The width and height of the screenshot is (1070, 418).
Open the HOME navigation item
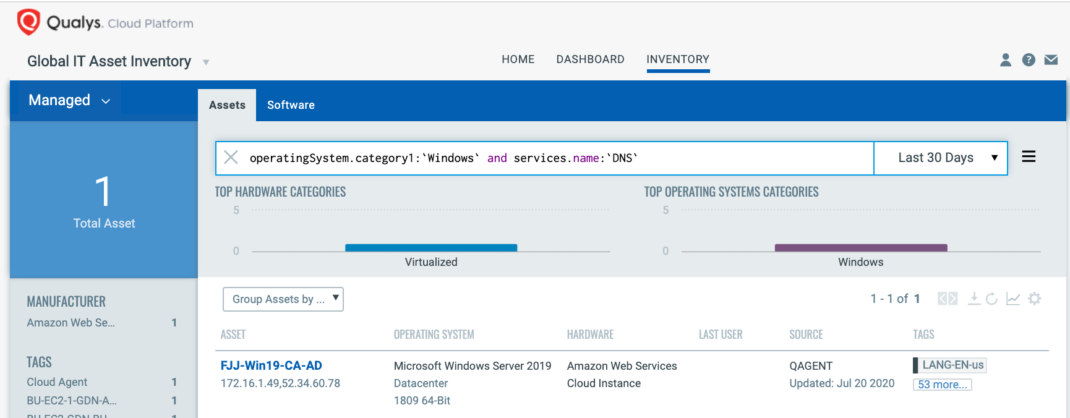pos(518,60)
